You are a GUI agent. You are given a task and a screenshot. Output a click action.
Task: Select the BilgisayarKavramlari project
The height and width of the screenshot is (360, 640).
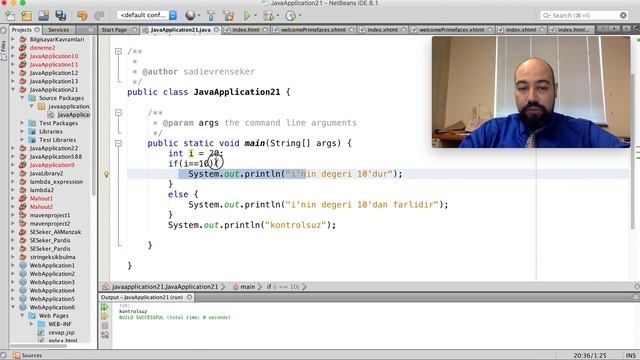point(57,39)
